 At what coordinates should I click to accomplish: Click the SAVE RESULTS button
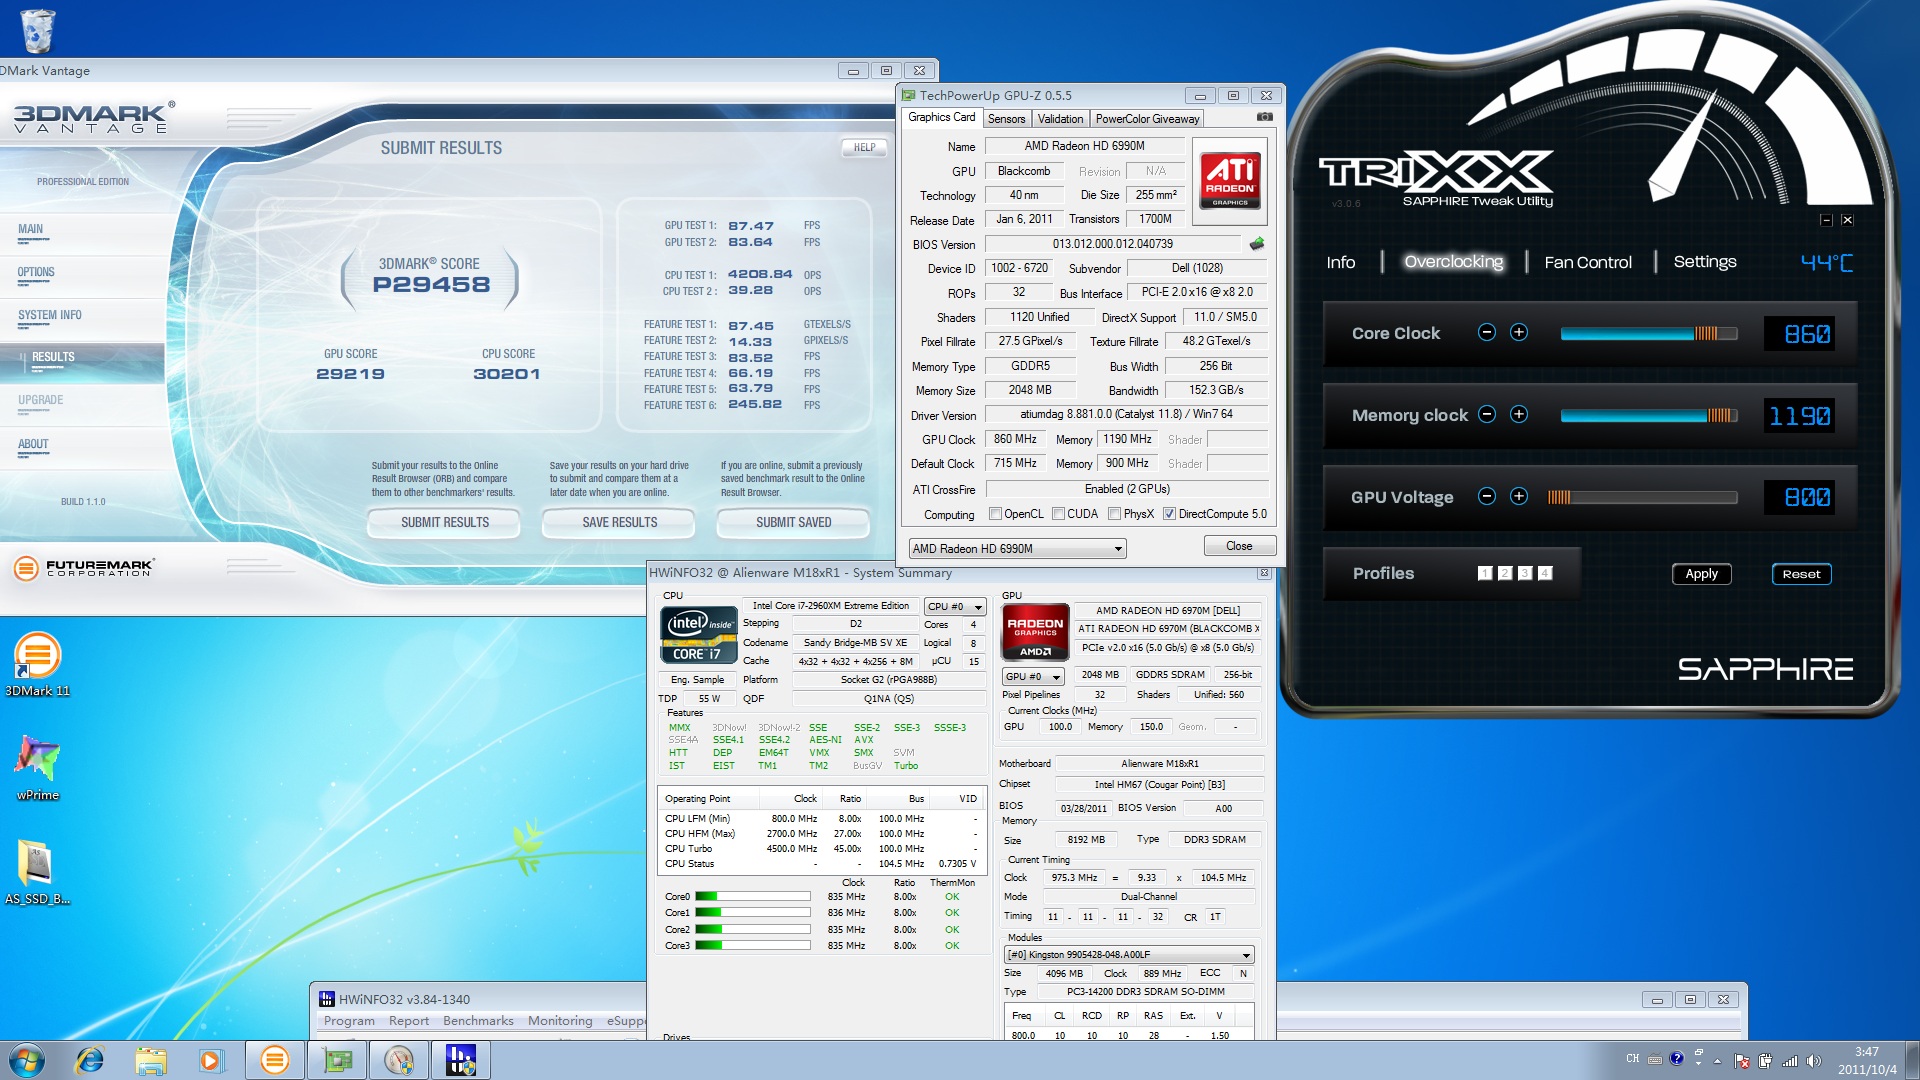pyautogui.click(x=620, y=522)
